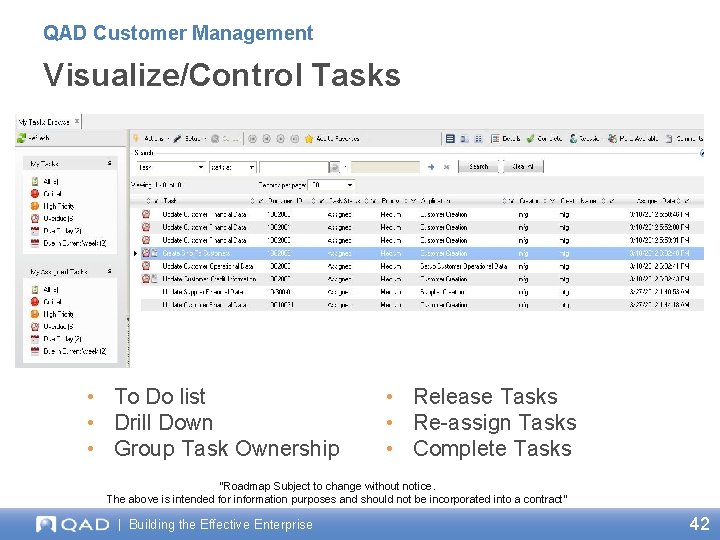This screenshot has width=720, height=540.
Task: Show All under My Assigned Tasks
Action: [x=45, y=289]
